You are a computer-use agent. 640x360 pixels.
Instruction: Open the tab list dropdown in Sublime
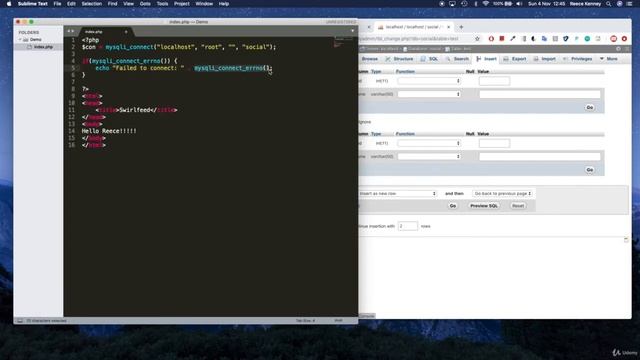352,31
